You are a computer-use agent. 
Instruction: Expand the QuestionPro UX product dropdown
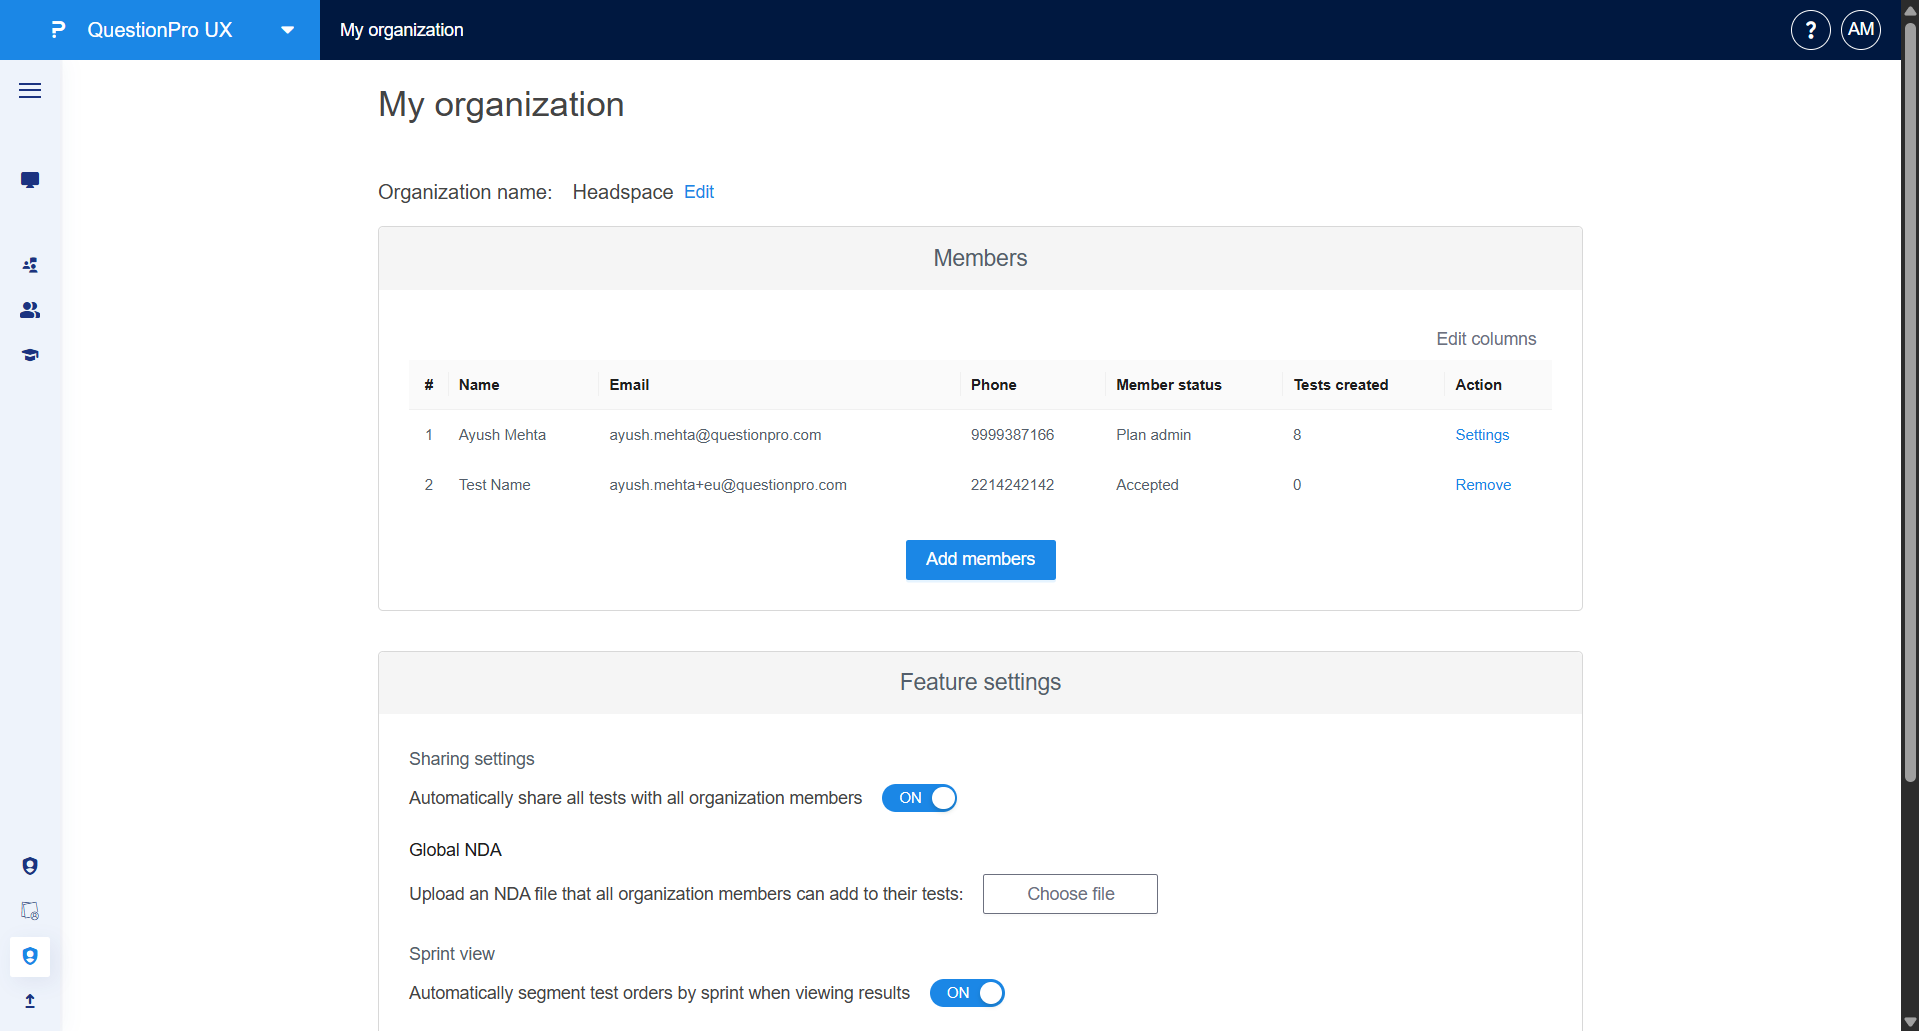pyautogui.click(x=288, y=30)
